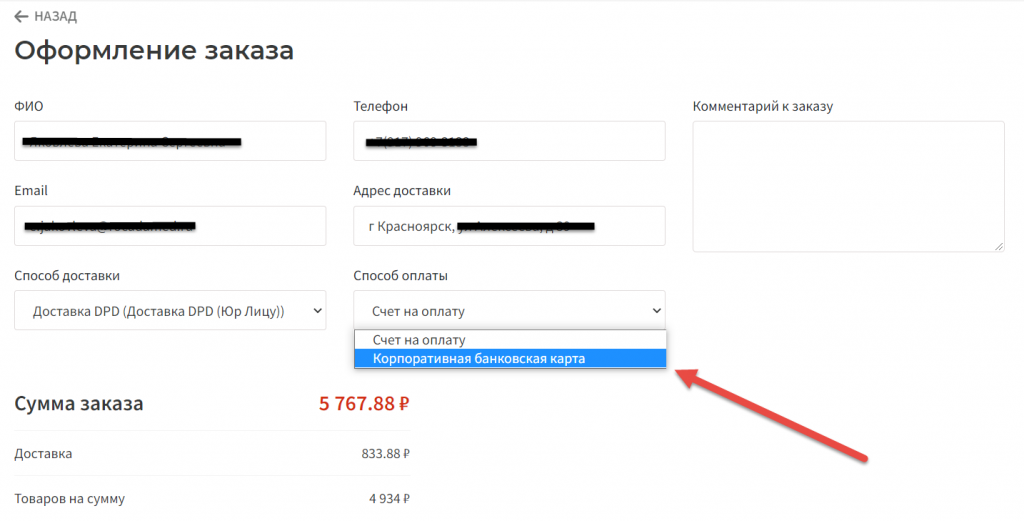Click the Сумма заказа heading

tap(79, 404)
